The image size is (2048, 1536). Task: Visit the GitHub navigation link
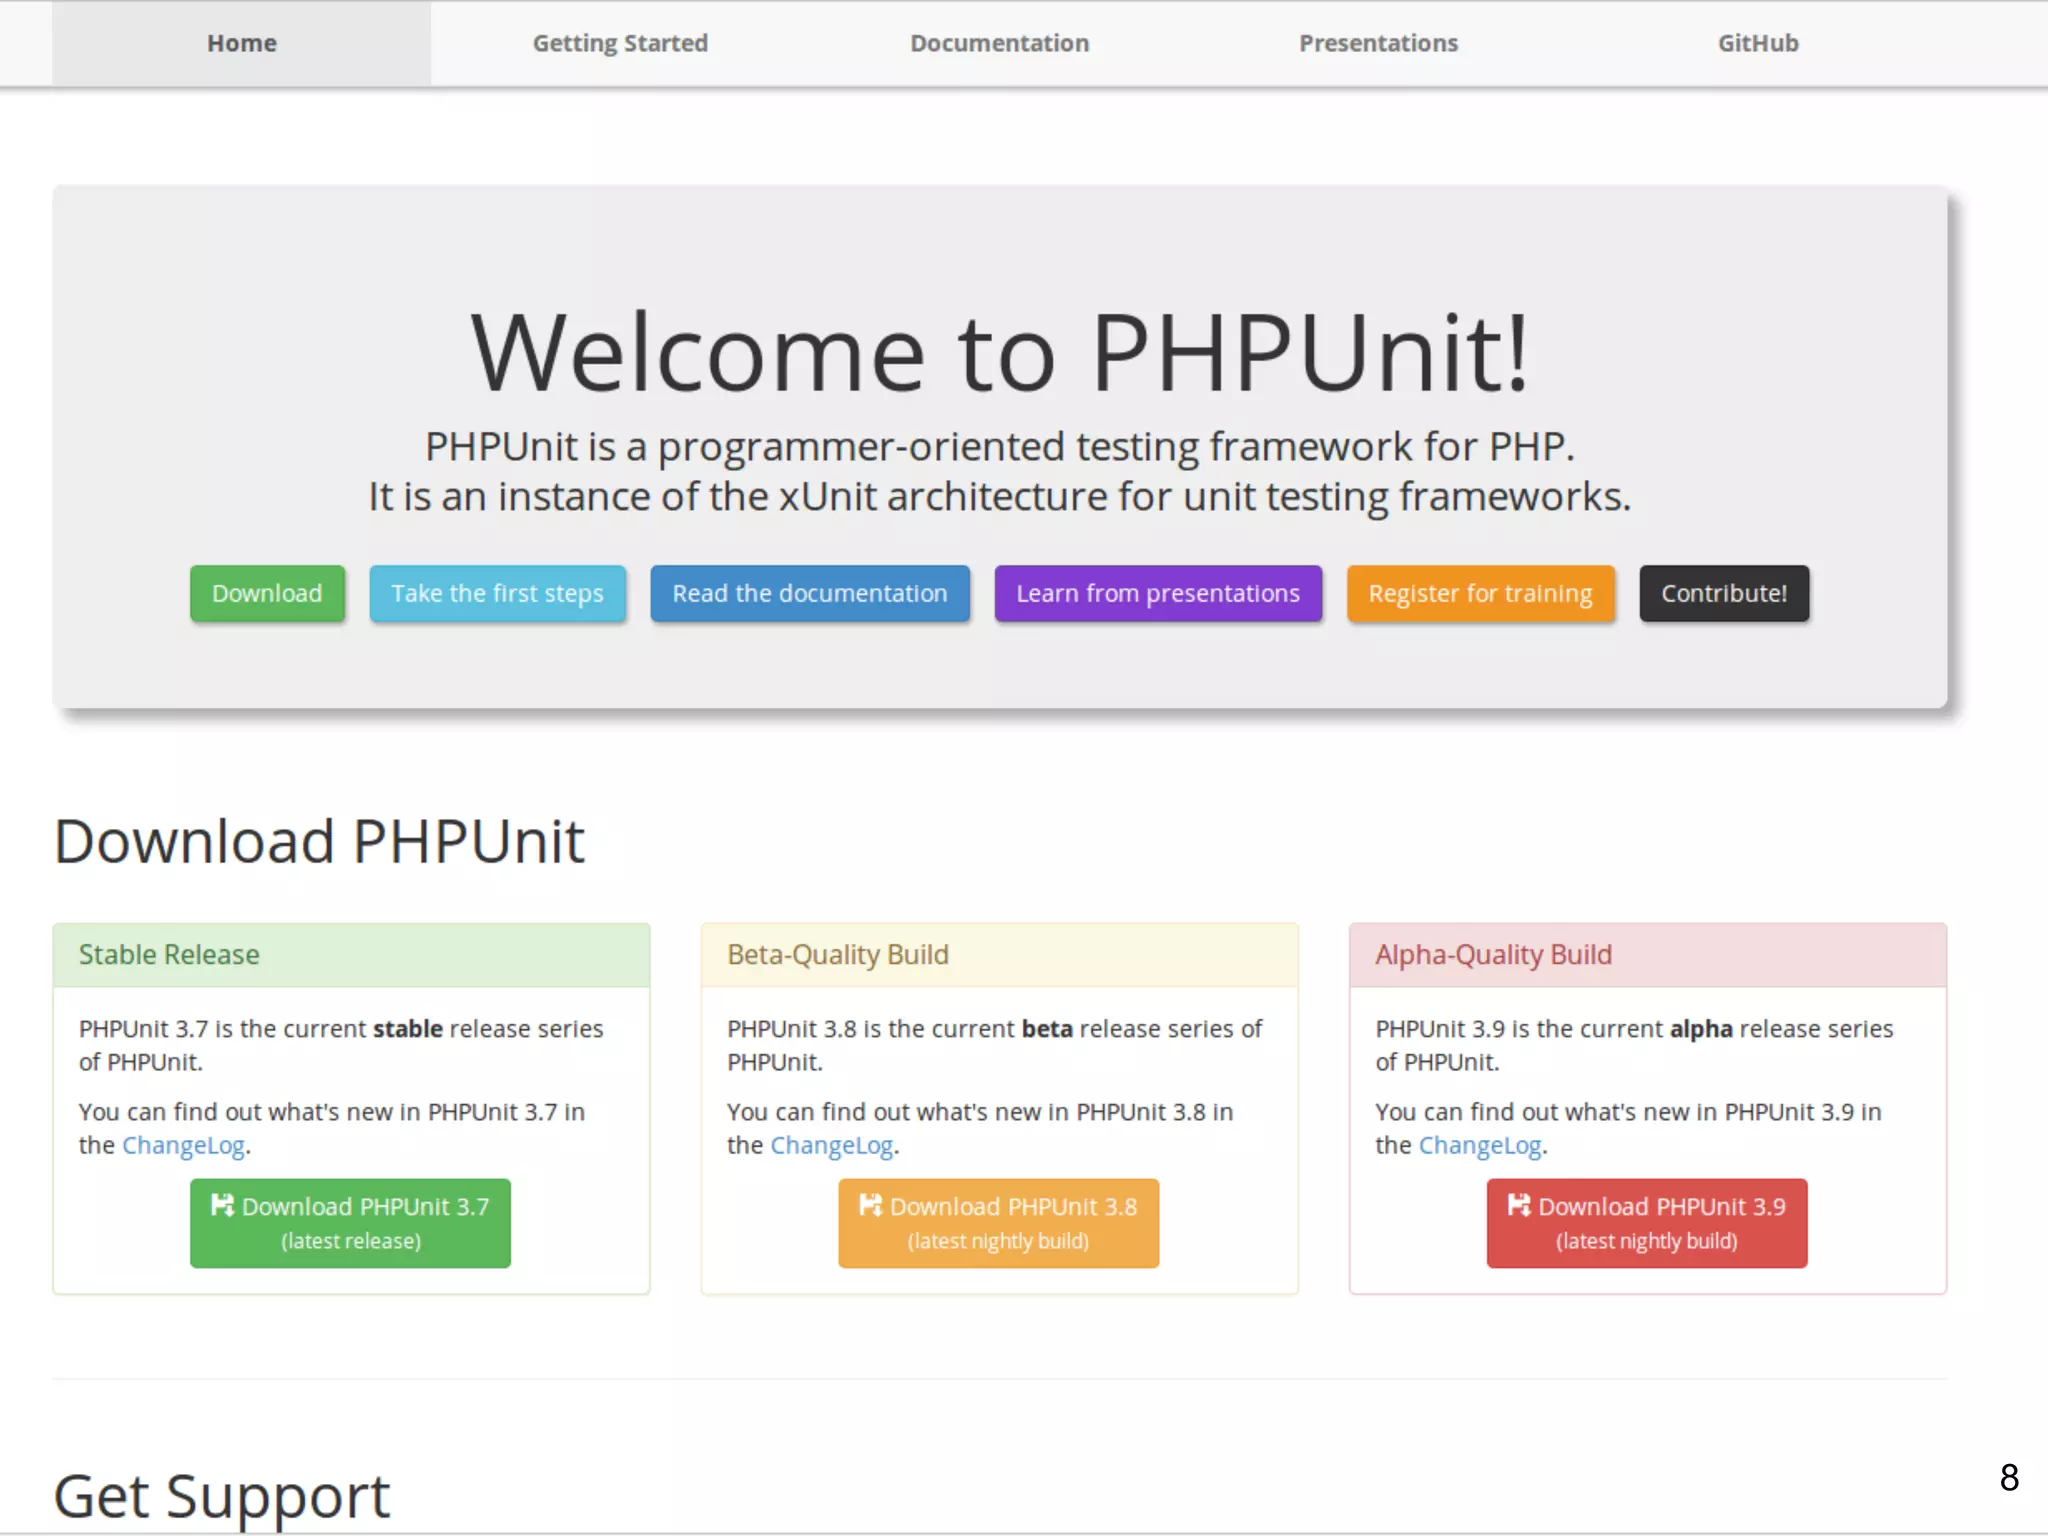(1757, 43)
